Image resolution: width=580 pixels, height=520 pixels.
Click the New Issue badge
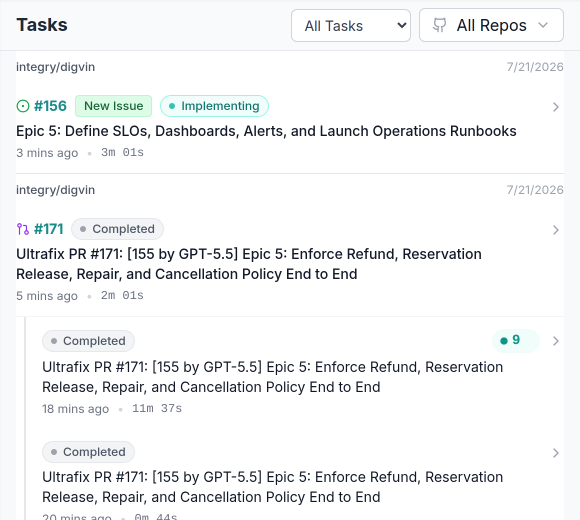click(x=114, y=106)
